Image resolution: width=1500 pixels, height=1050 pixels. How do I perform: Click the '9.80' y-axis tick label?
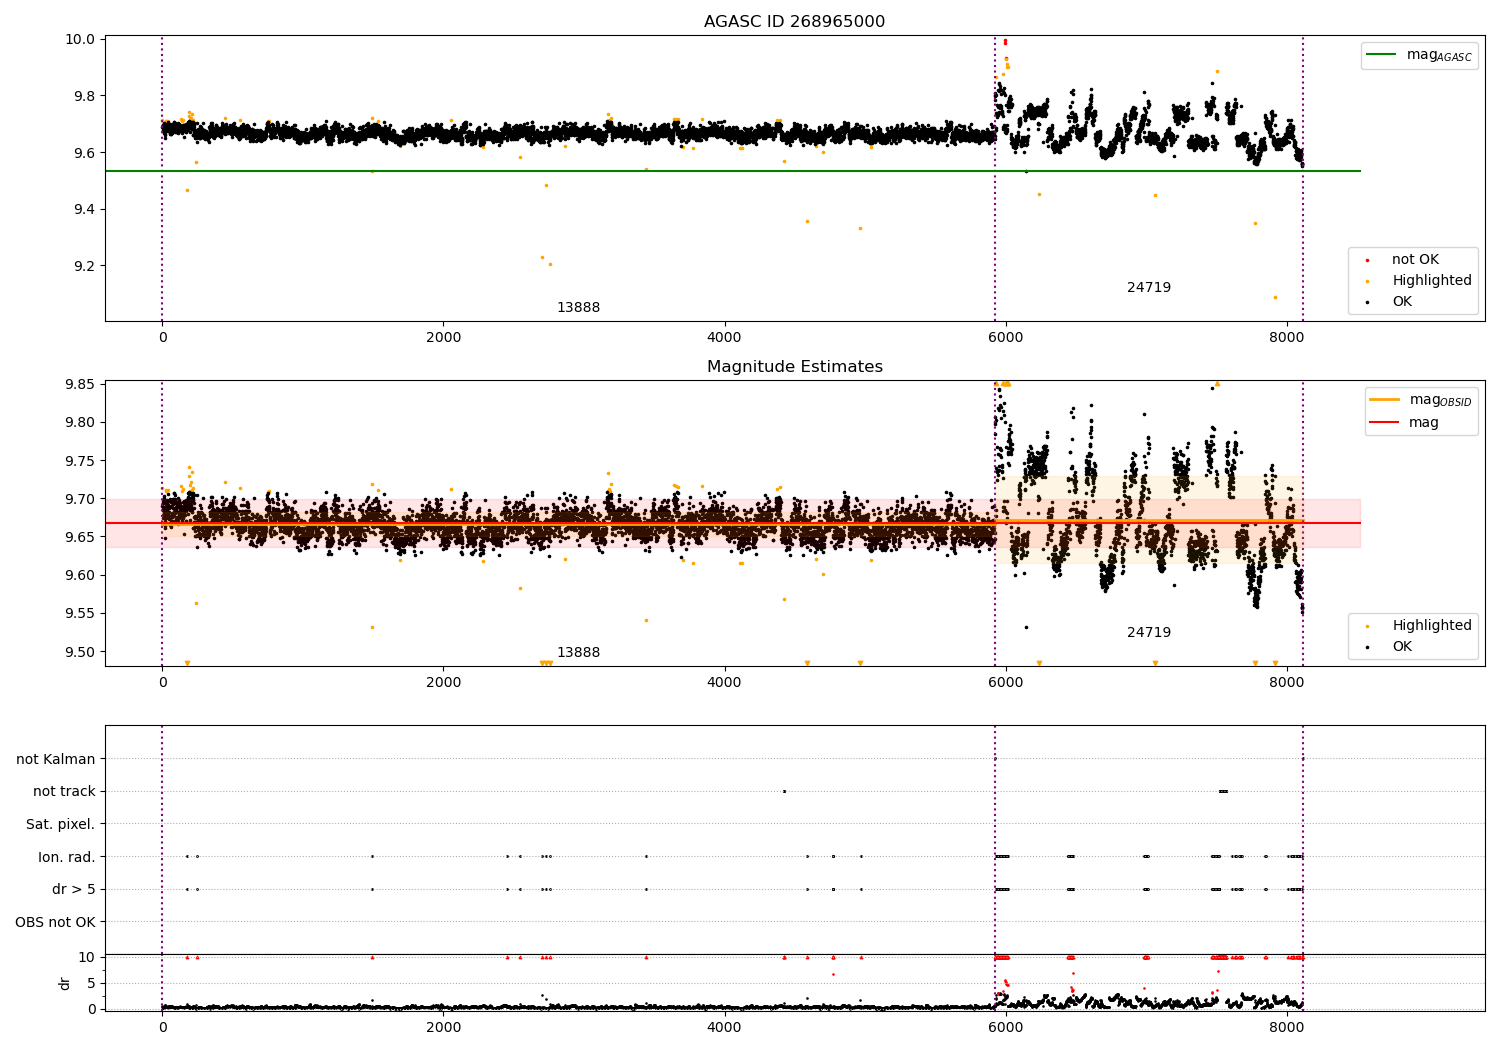coord(82,423)
